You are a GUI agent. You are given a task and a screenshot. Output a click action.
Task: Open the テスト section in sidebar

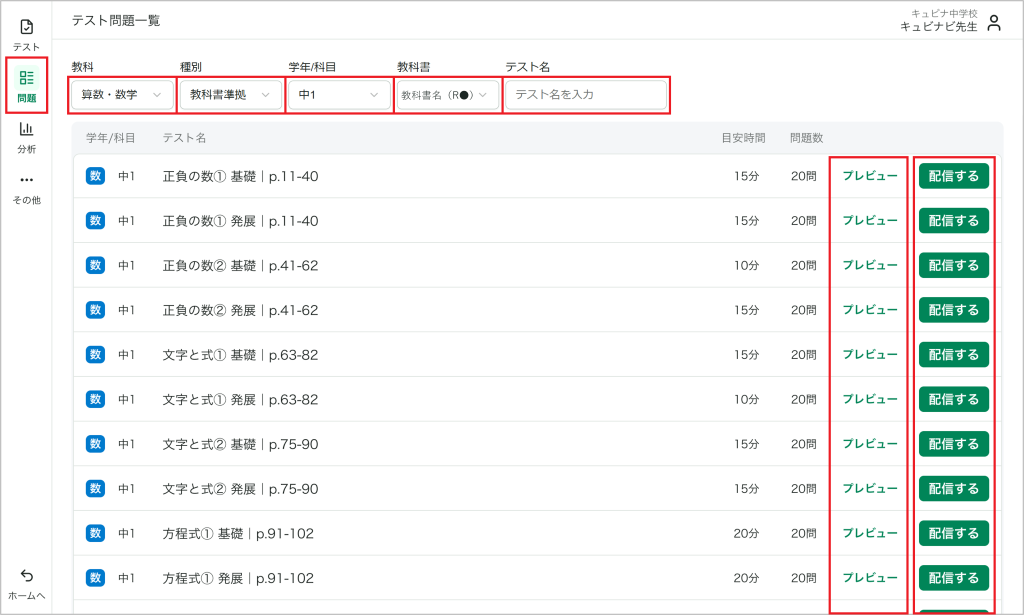[x=26, y=35]
